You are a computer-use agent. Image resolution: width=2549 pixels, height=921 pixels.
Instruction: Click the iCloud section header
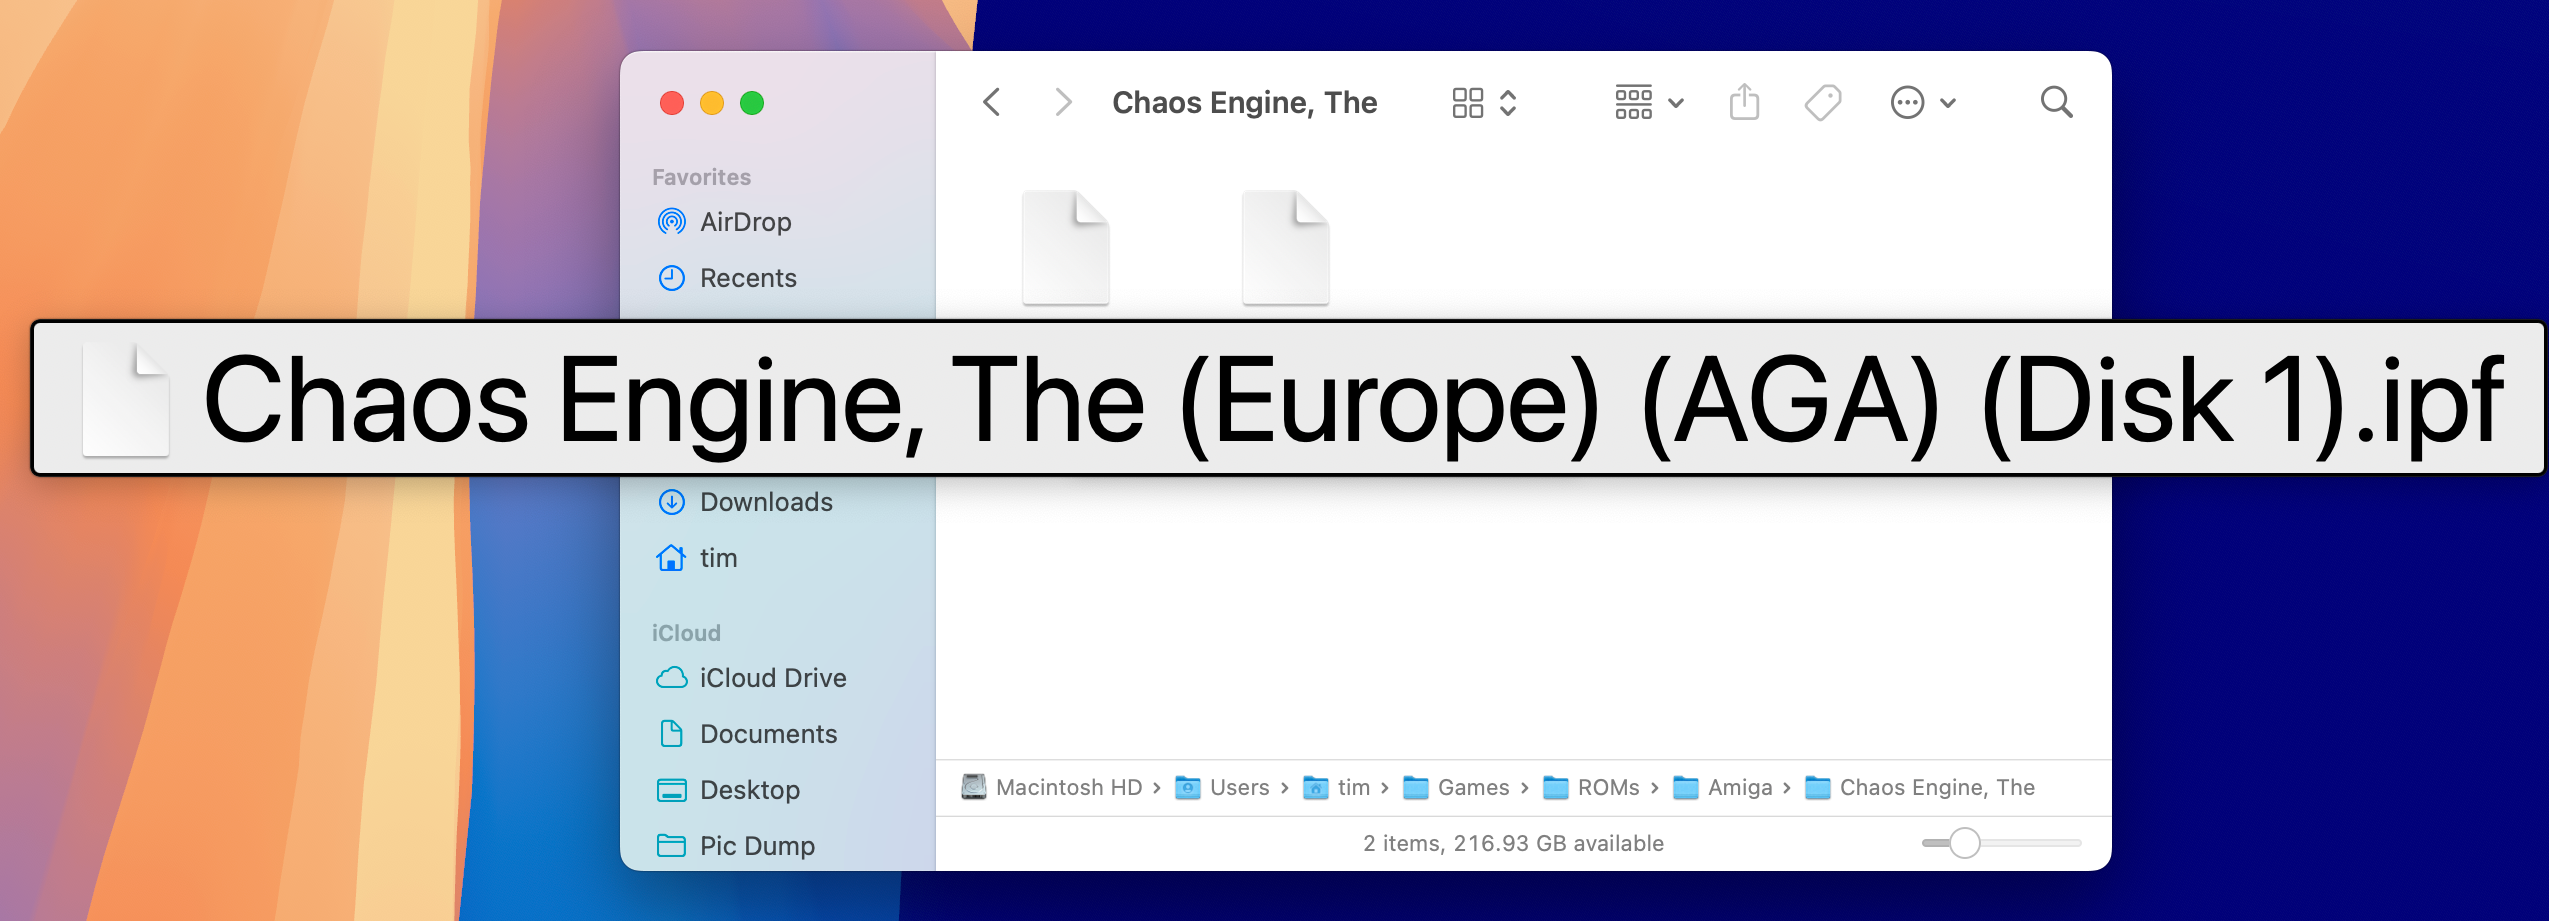coord(686,633)
